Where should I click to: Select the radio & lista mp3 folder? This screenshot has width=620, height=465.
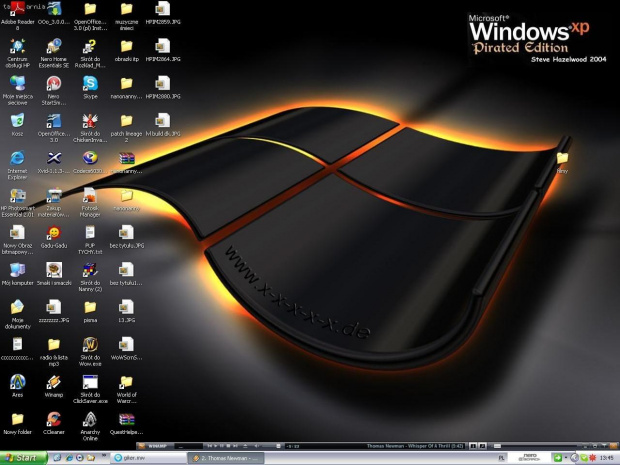pos(54,351)
